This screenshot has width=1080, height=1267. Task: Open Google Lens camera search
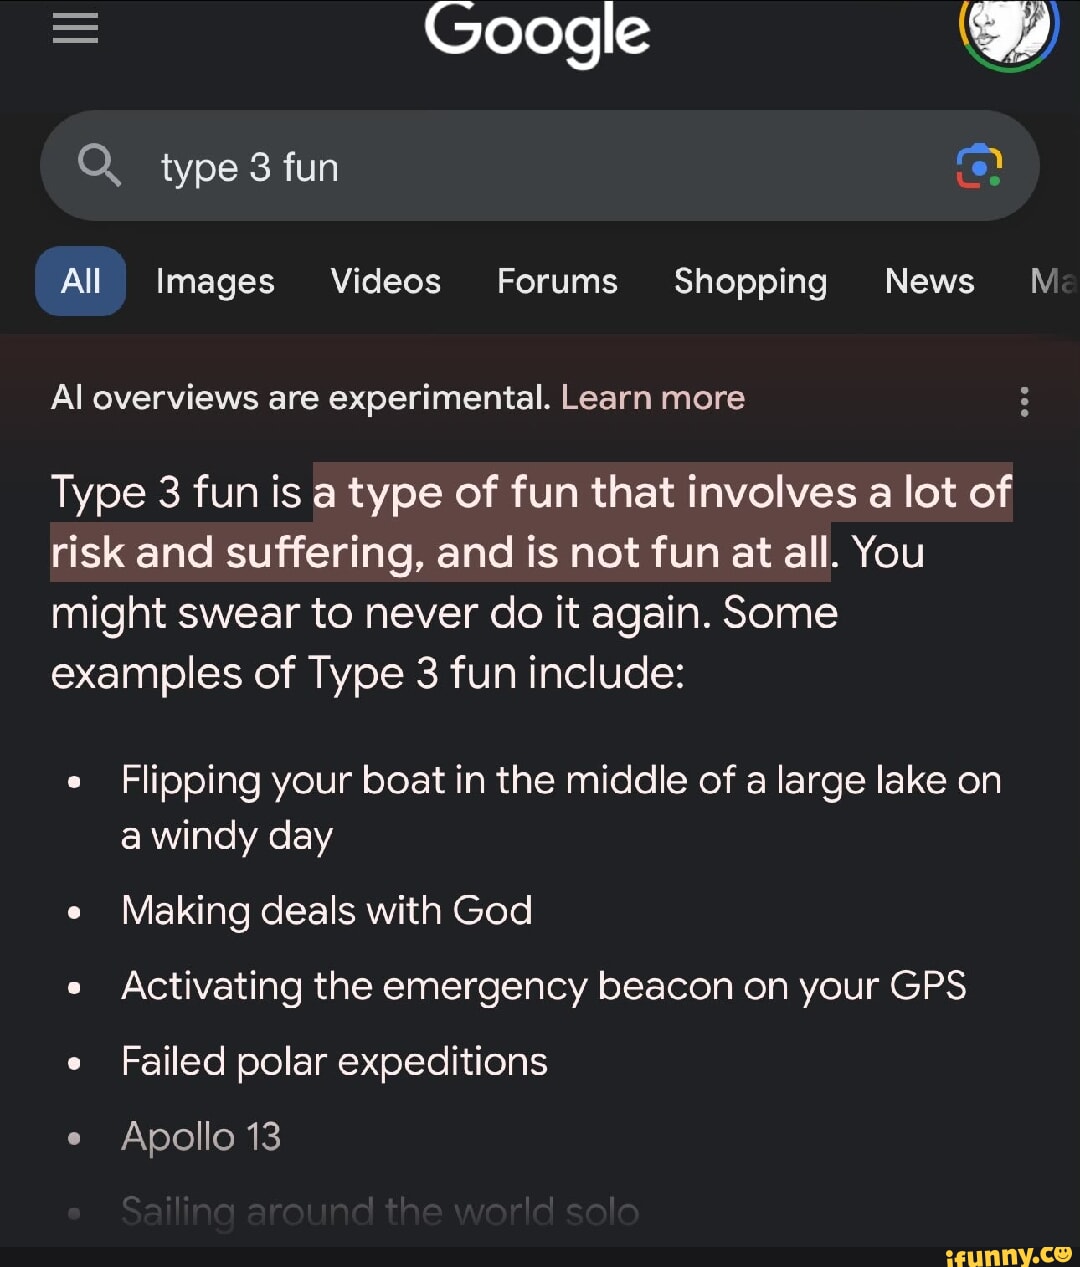979,166
